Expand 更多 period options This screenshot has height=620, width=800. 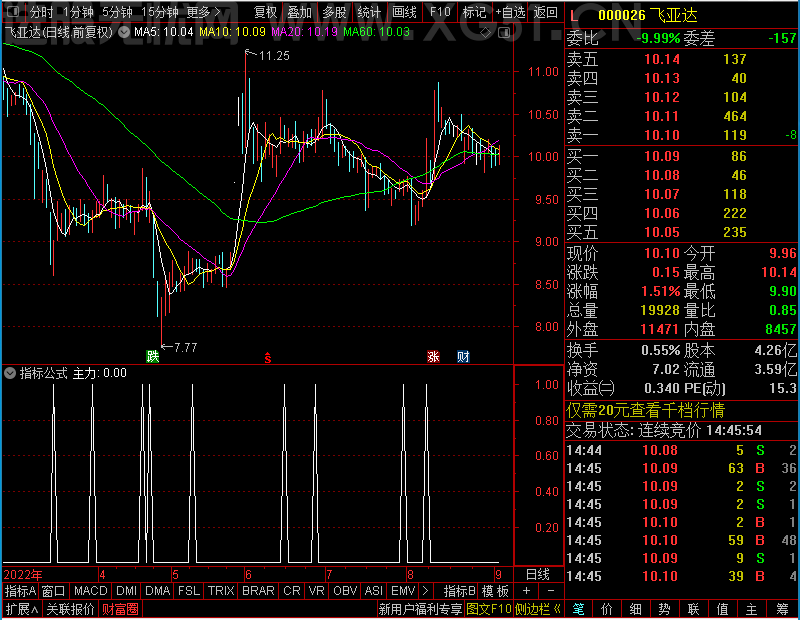click(x=204, y=12)
